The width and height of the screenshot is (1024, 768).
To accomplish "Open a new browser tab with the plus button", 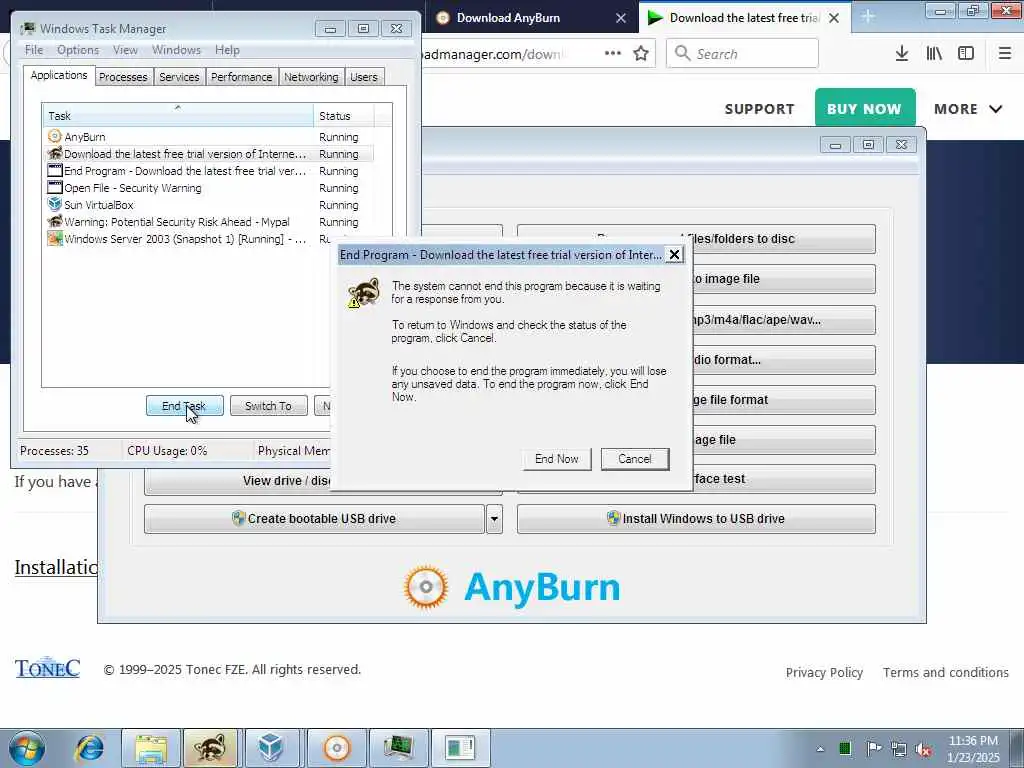I will point(868,17).
